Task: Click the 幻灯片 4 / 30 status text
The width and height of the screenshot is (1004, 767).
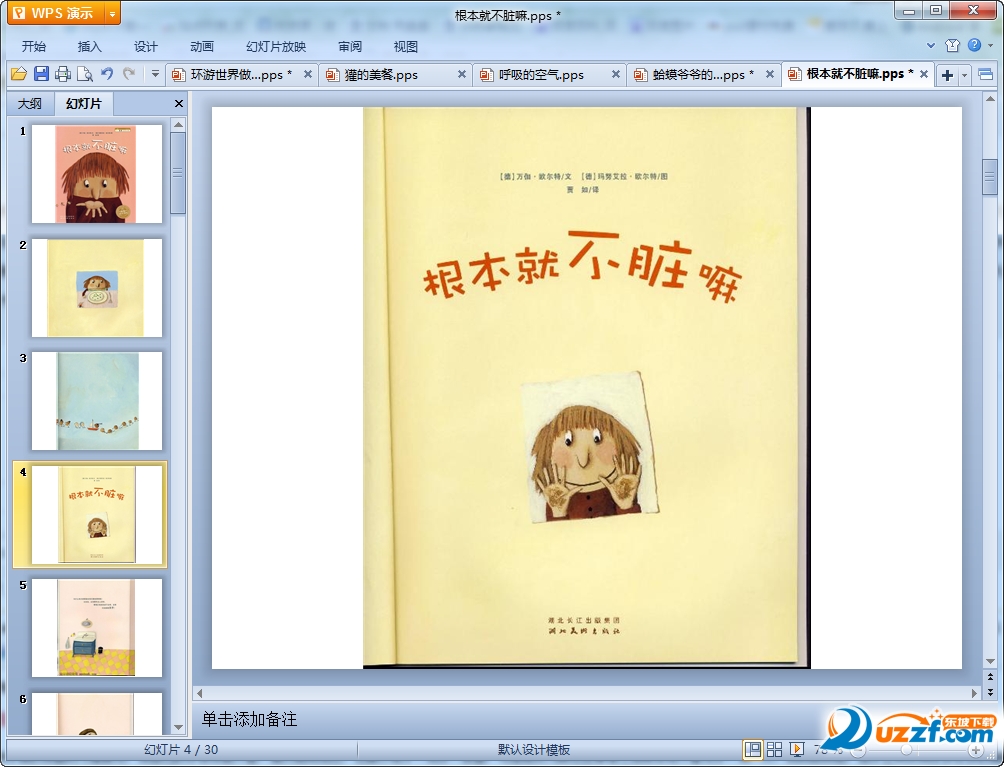Action: click(181, 749)
